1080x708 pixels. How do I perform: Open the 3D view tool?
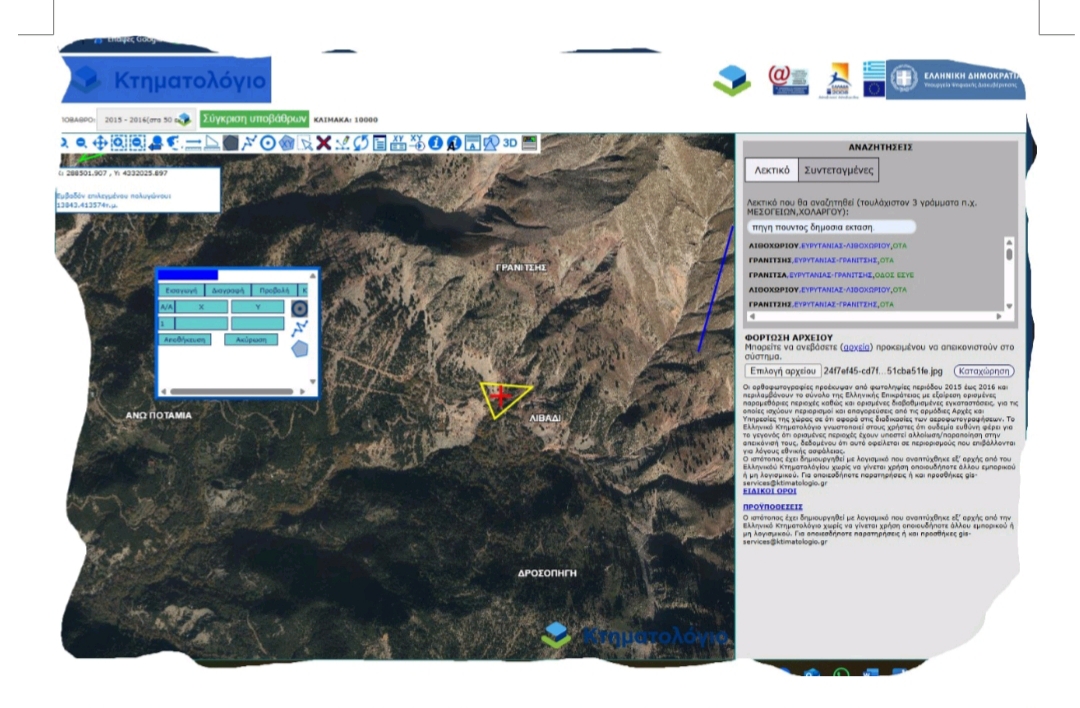tap(510, 142)
